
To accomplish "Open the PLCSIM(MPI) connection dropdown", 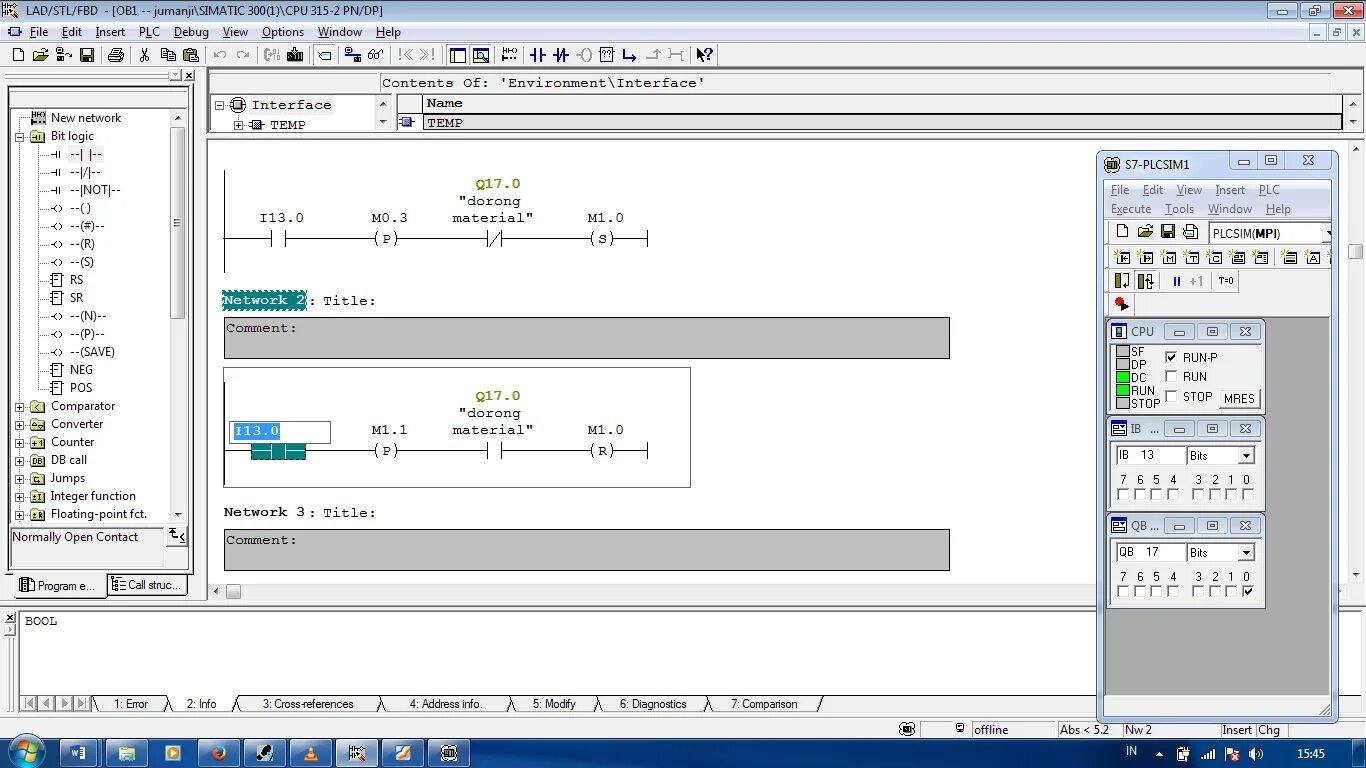I will pyautogui.click(x=1328, y=233).
